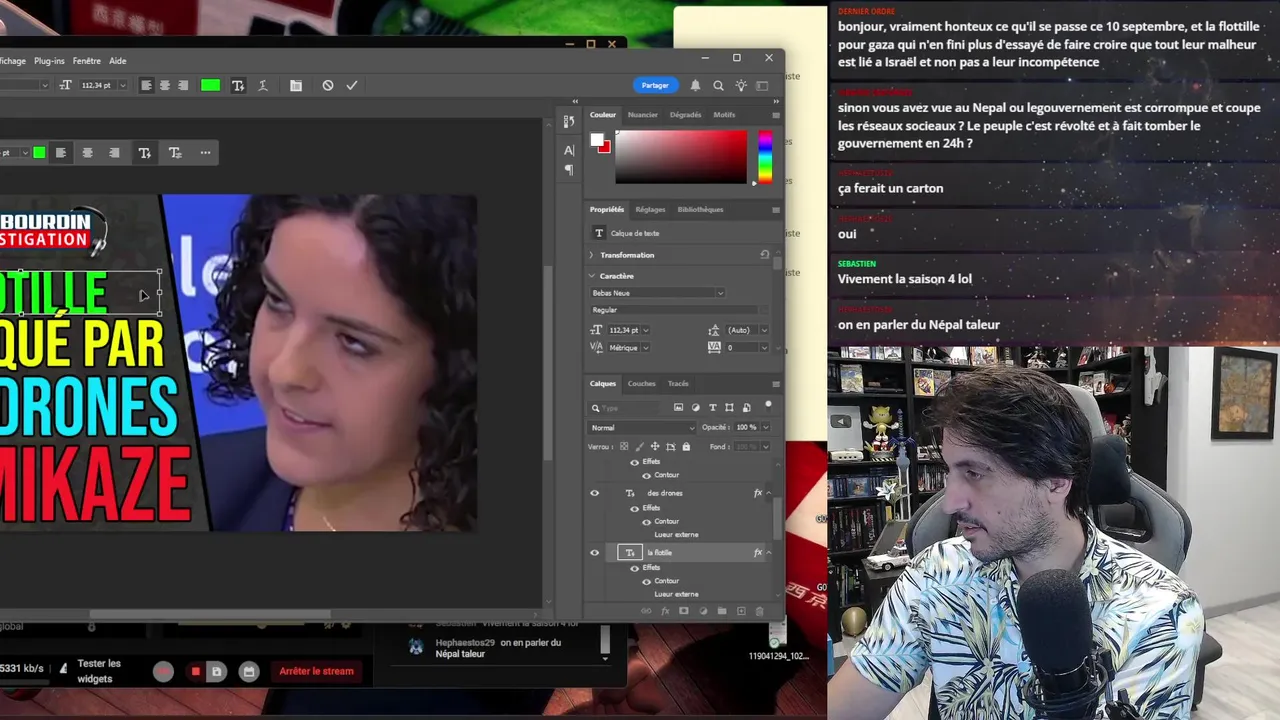Viewport: 1280px width, 720px height.
Task: Click the rainbow hue slider strip
Action: point(765,156)
